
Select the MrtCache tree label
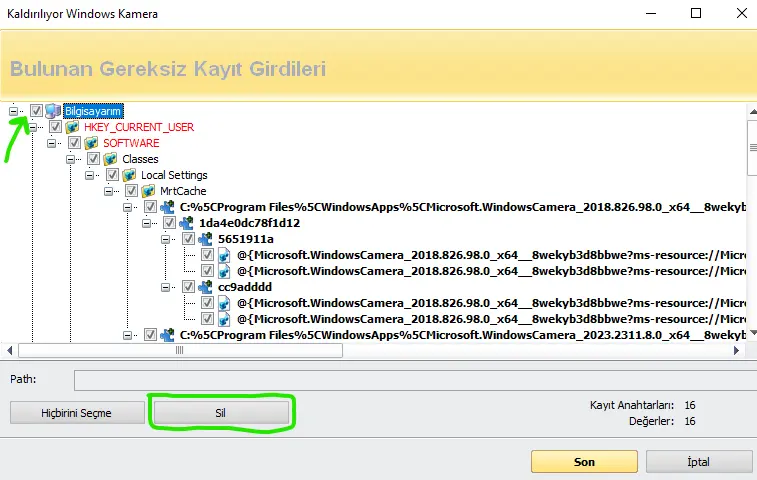(x=183, y=191)
